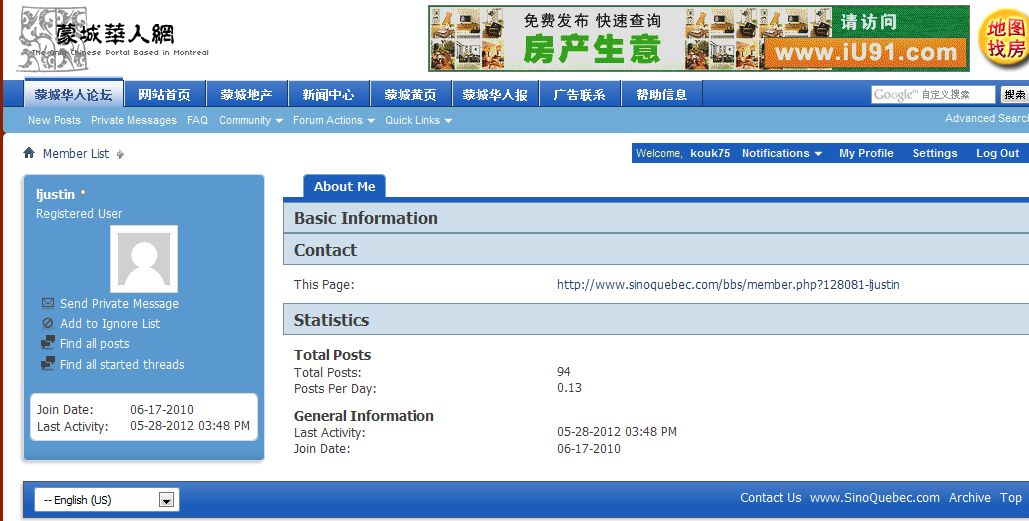Viewport: 1029px width, 521px height.
Task: Open the Forum Actions dropdown
Action: tap(333, 120)
